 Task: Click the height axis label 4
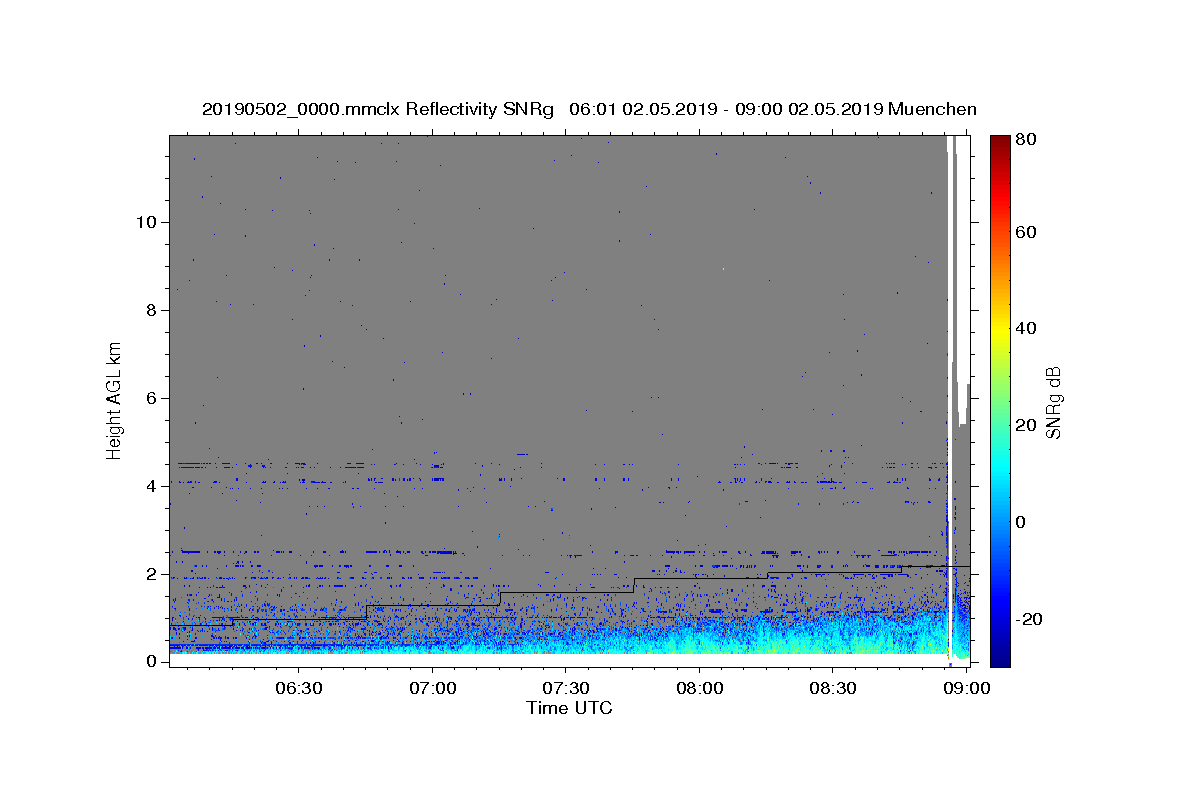click(x=152, y=486)
